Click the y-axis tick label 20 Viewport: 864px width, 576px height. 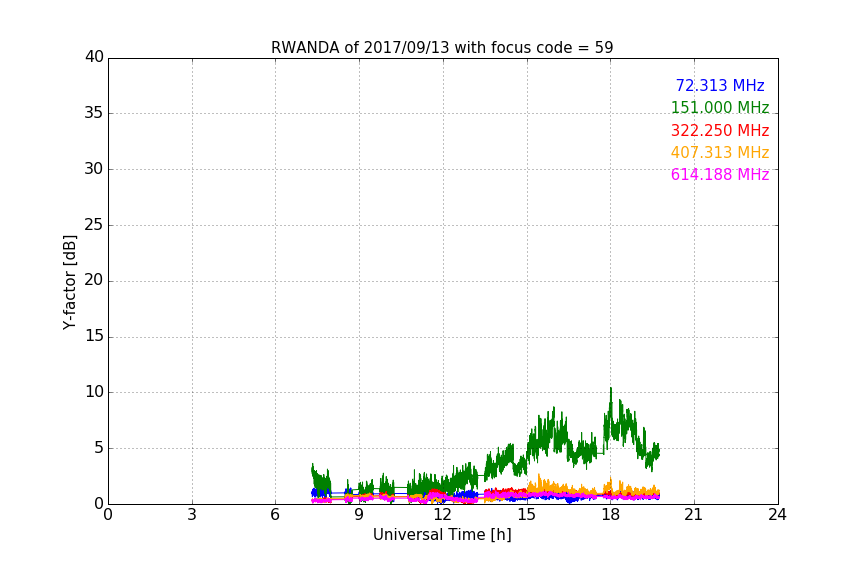[x=94, y=281]
